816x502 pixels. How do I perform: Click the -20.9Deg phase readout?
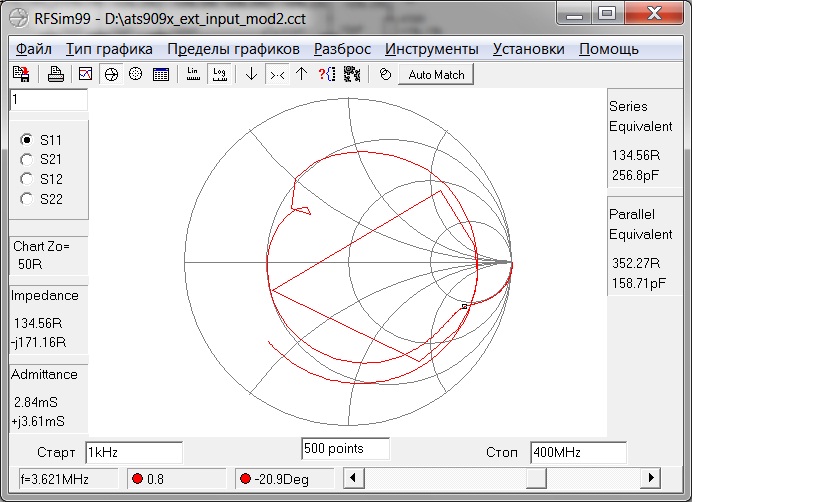tap(285, 479)
